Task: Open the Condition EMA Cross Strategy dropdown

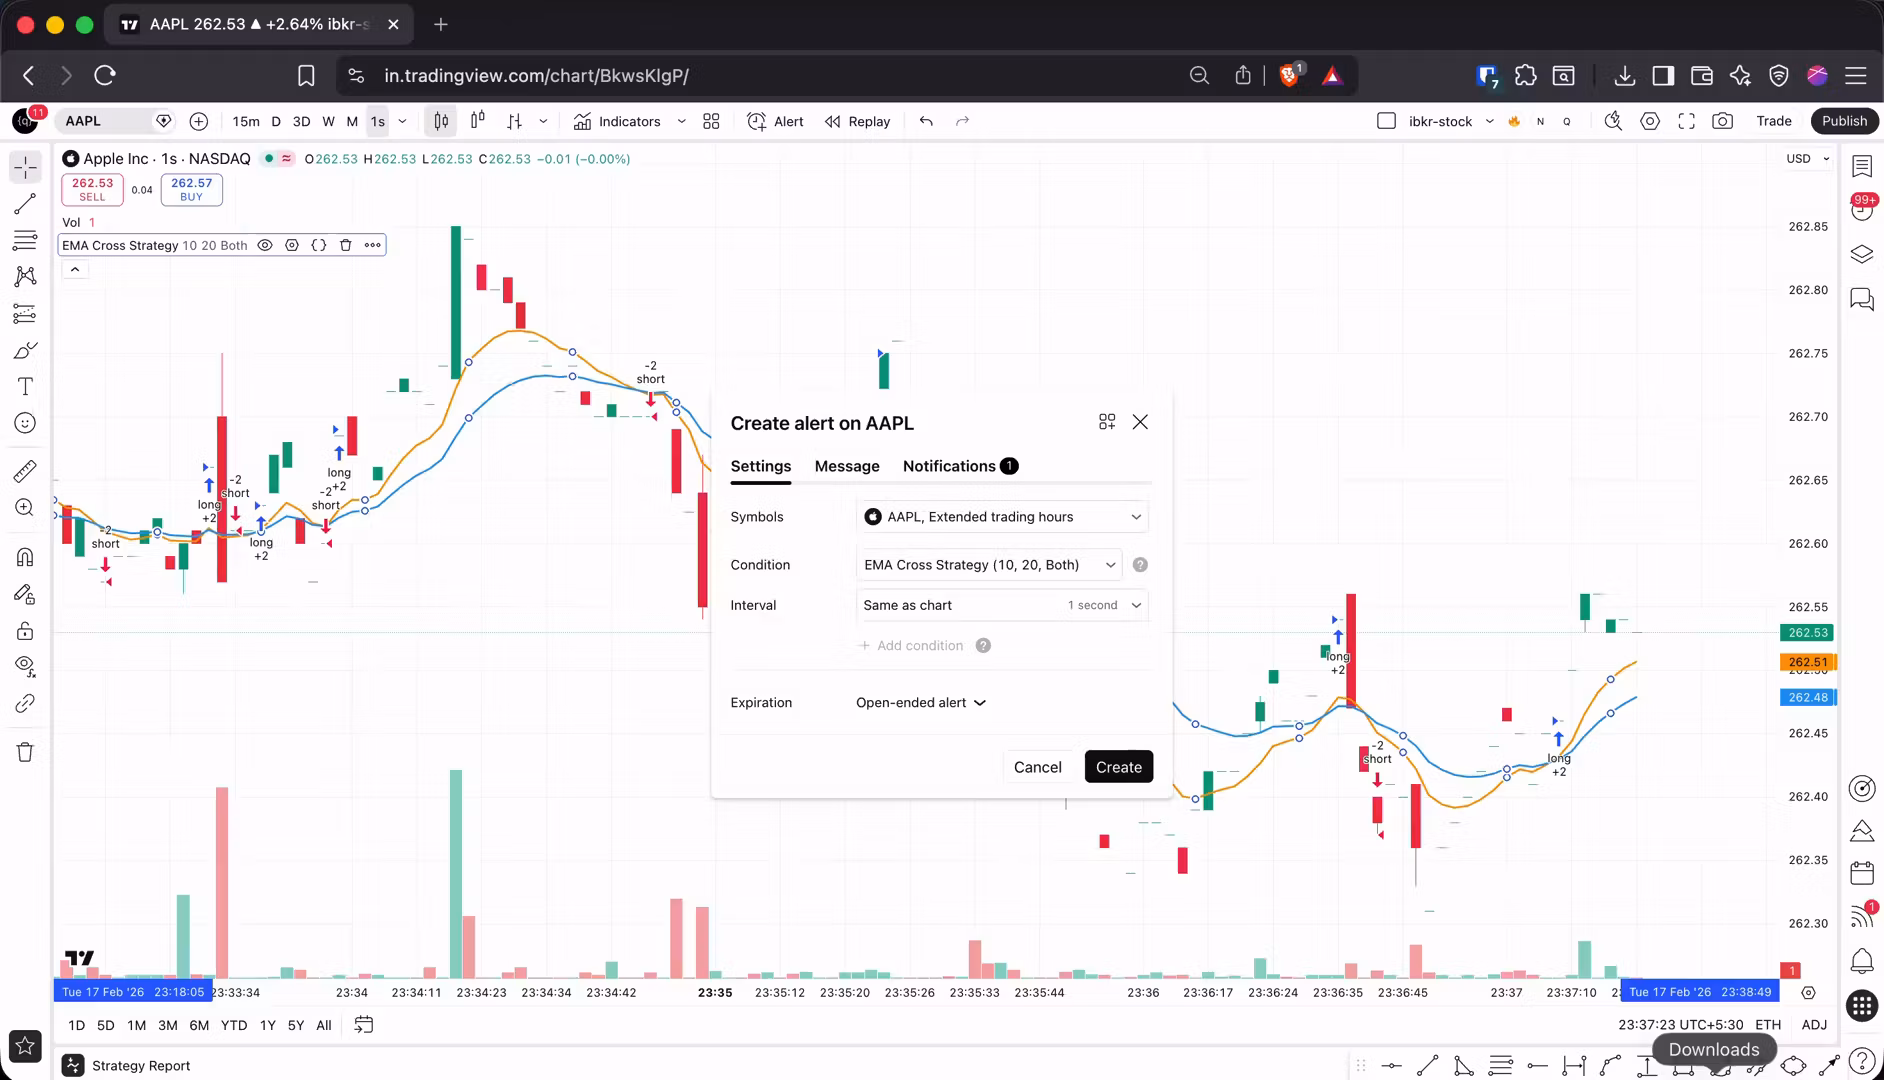Action: [x=989, y=565]
